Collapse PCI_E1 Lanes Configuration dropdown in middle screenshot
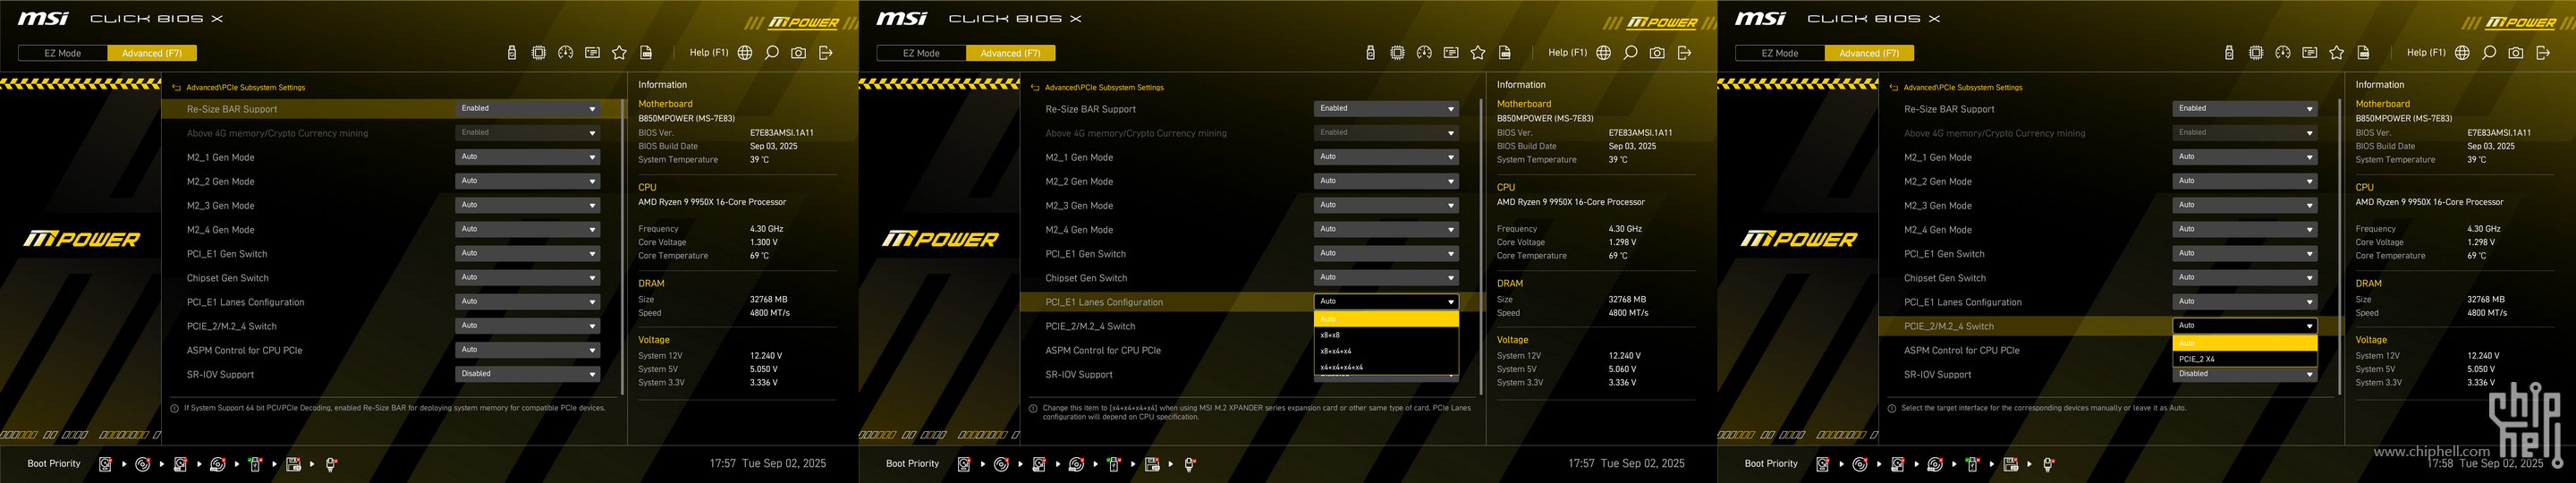Screen dimensions: 2576x483 click(x=1387, y=301)
